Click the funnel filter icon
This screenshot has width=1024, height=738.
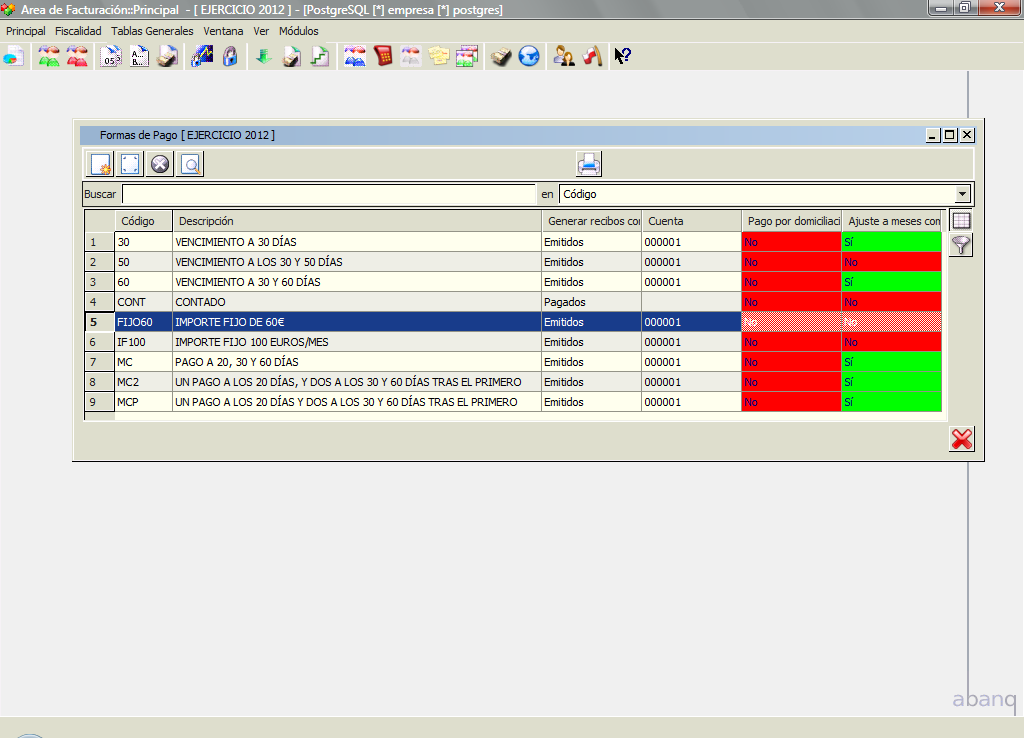[961, 245]
